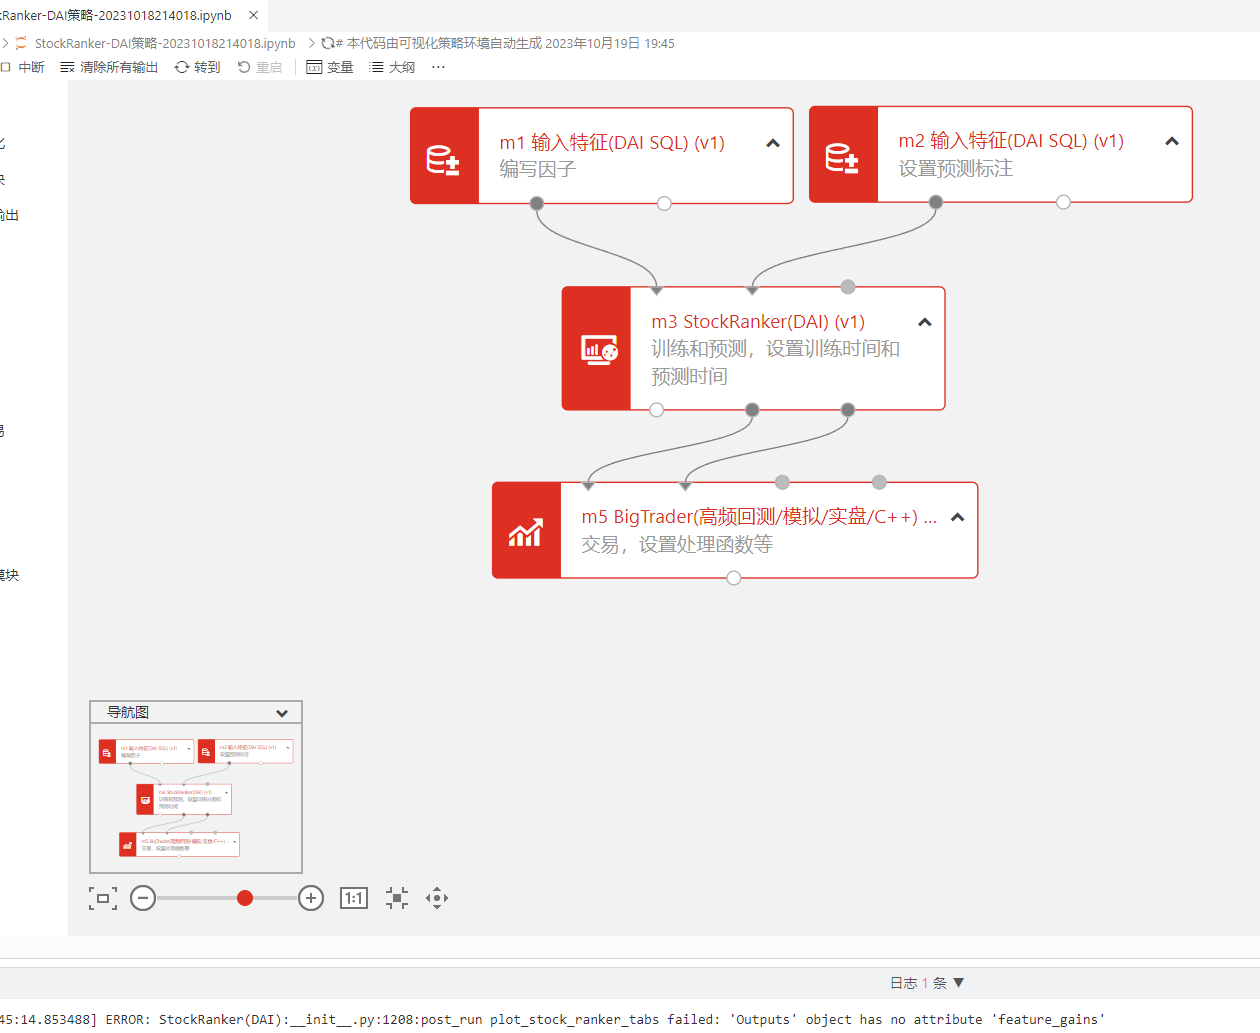
Task: Click the zoom out minus icon
Action: point(143,898)
